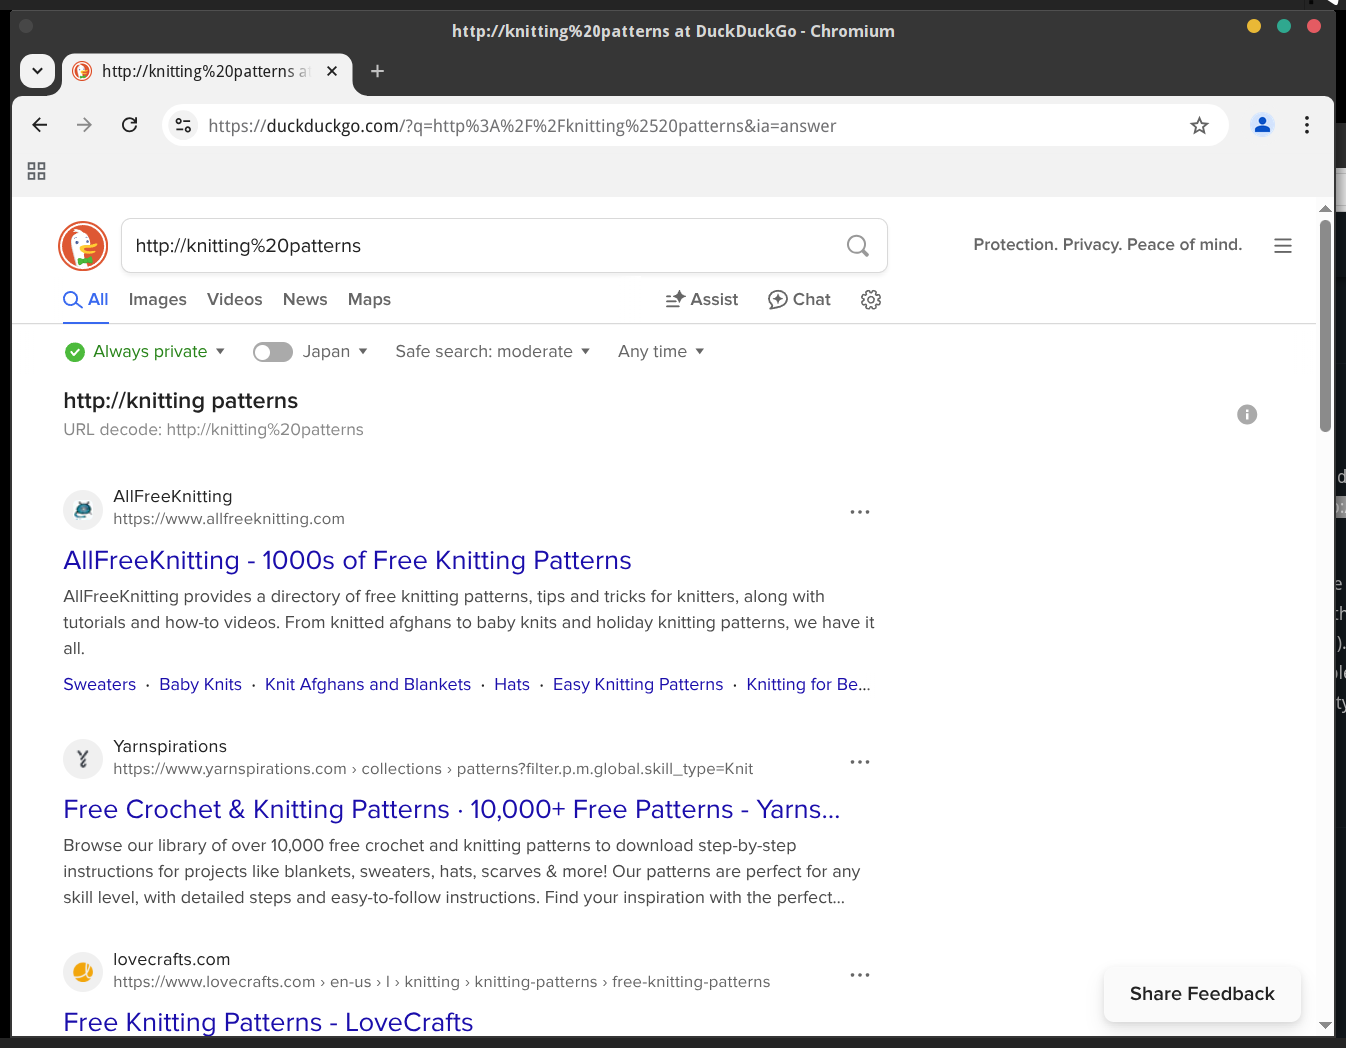Screen dimensions: 1346x1048
Task: Open the Any time filter dropdown
Action: (661, 352)
